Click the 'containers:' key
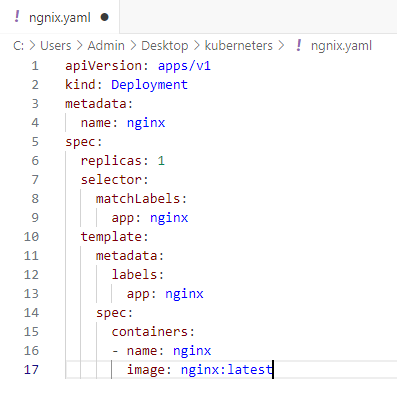Viewport: 397px width, 398px height. pos(153,332)
